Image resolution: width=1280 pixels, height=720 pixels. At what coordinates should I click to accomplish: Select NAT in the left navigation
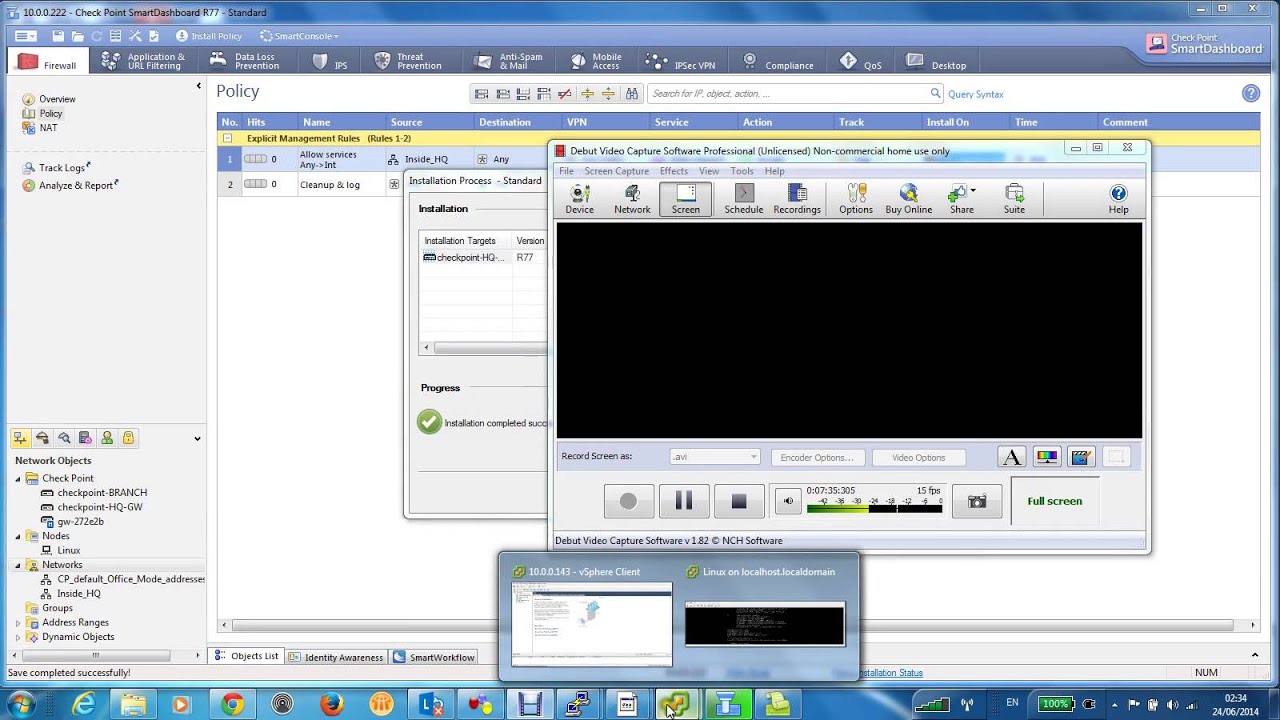pyautogui.click(x=48, y=128)
